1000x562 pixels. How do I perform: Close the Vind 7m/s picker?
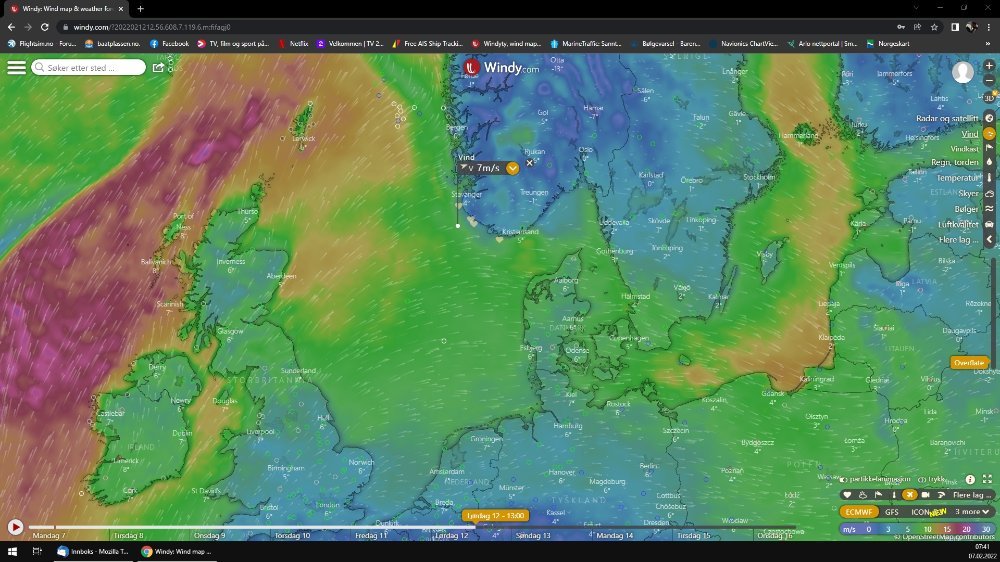tap(529, 163)
